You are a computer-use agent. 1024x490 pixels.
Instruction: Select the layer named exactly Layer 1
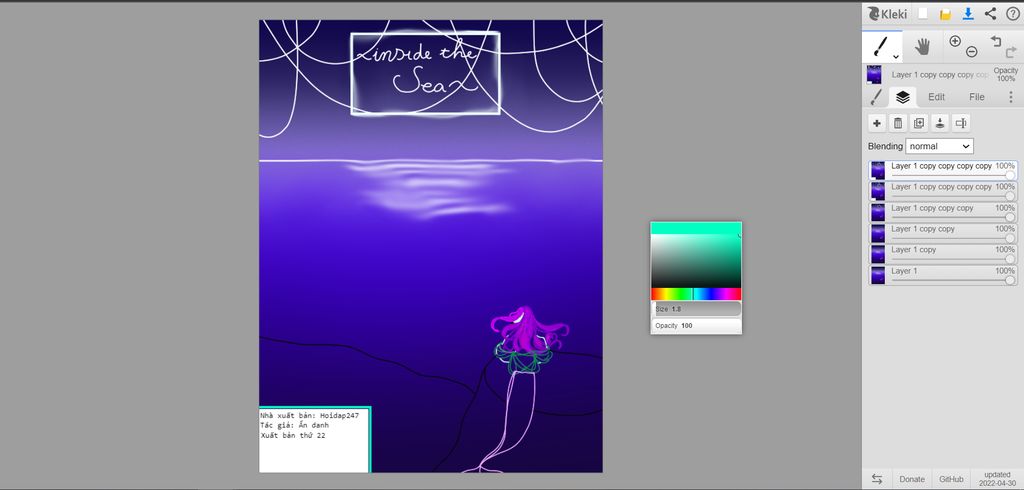(x=942, y=275)
